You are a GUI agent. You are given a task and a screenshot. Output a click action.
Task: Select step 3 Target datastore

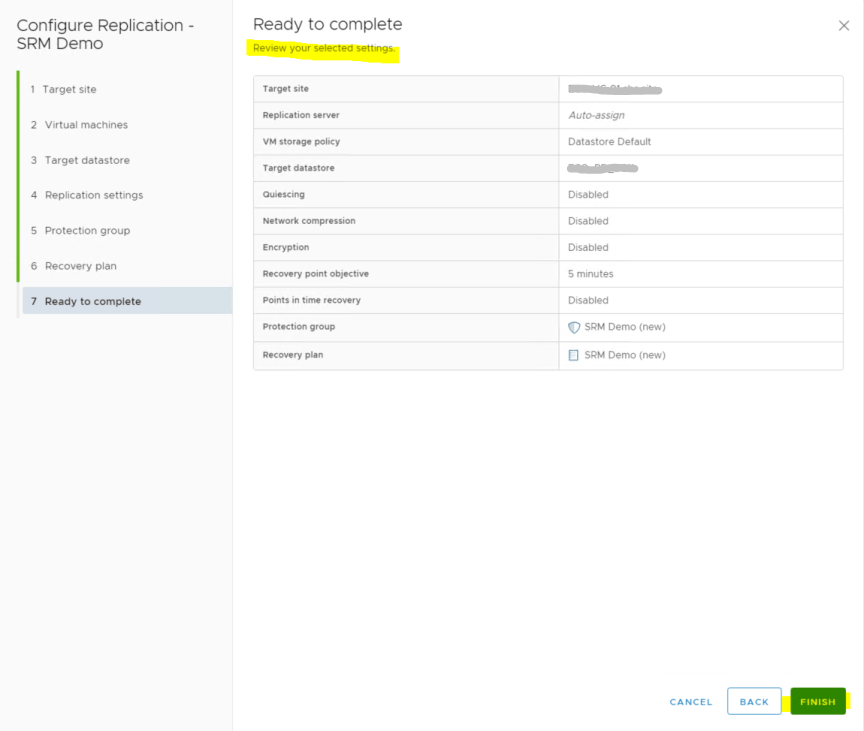coord(87,160)
